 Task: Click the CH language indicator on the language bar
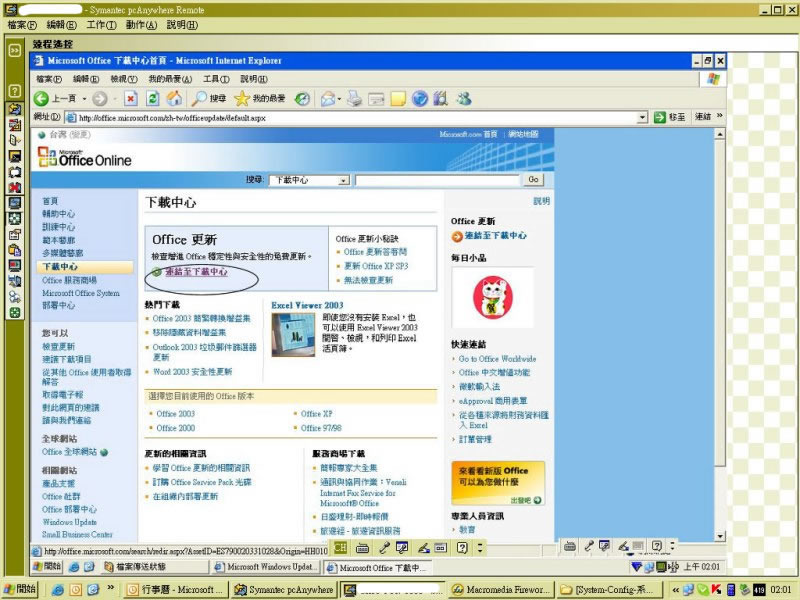click(340, 548)
